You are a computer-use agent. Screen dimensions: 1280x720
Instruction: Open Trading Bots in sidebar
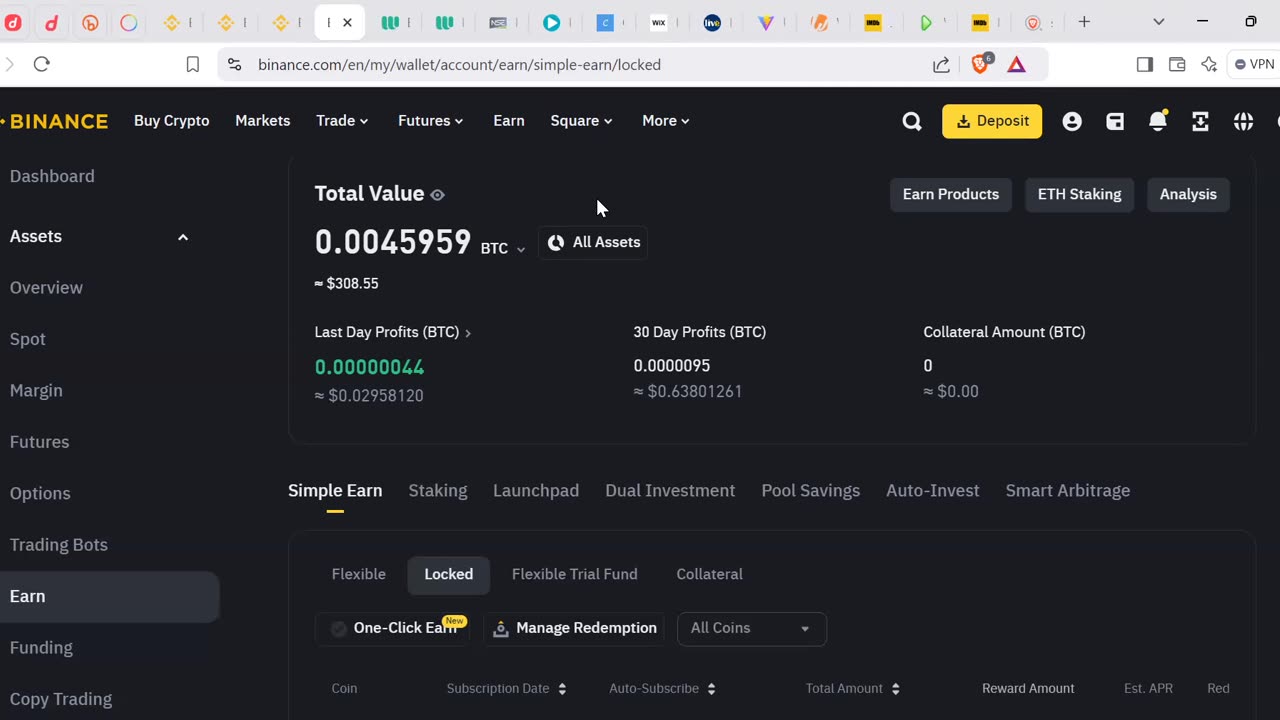[x=59, y=545]
